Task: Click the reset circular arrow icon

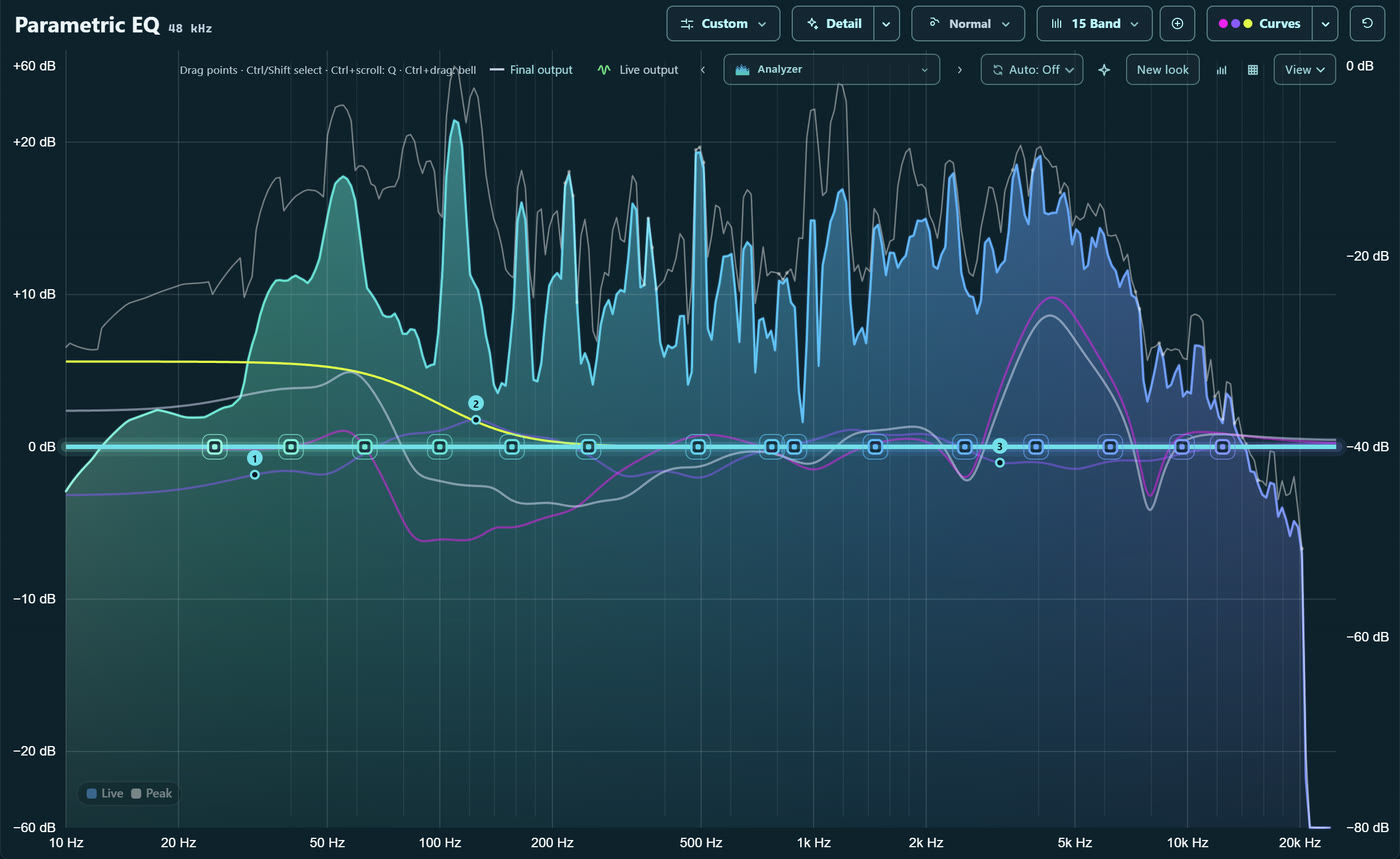Action: tap(1368, 24)
